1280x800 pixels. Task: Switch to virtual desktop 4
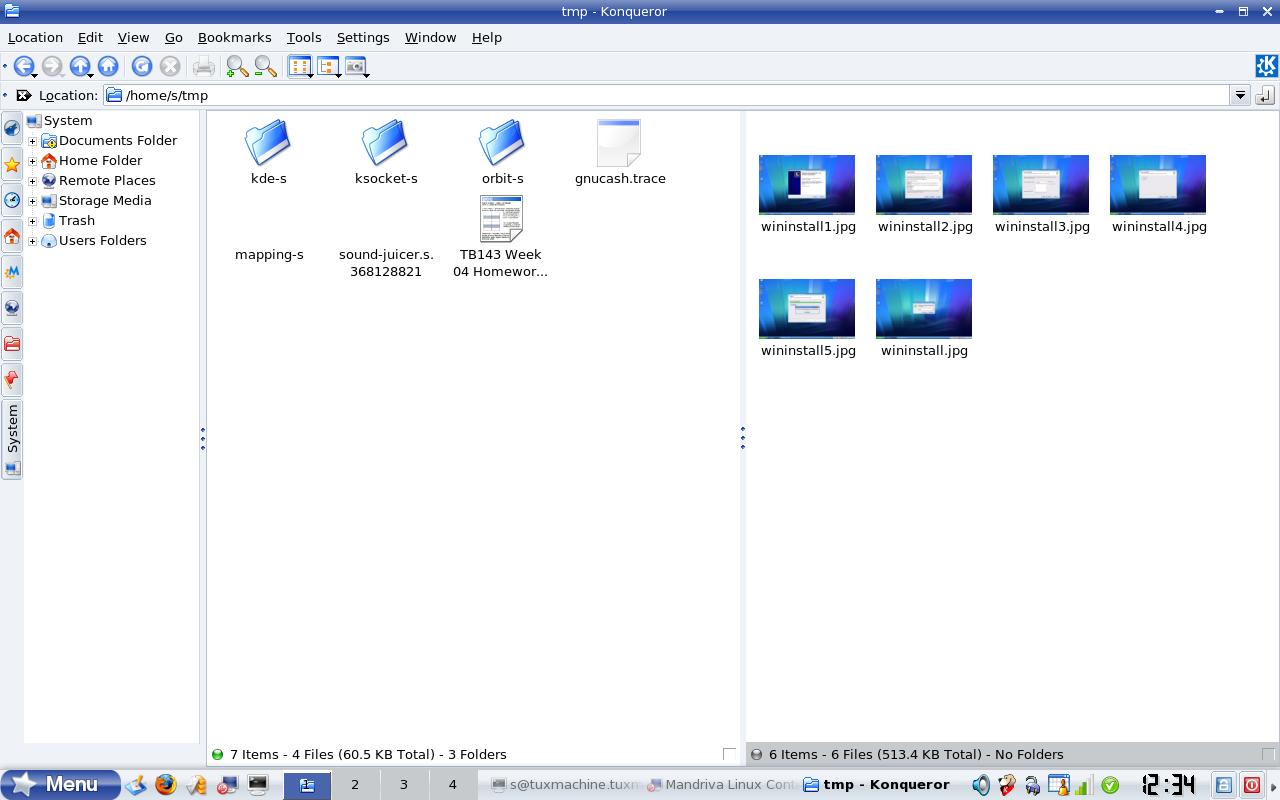coord(452,785)
